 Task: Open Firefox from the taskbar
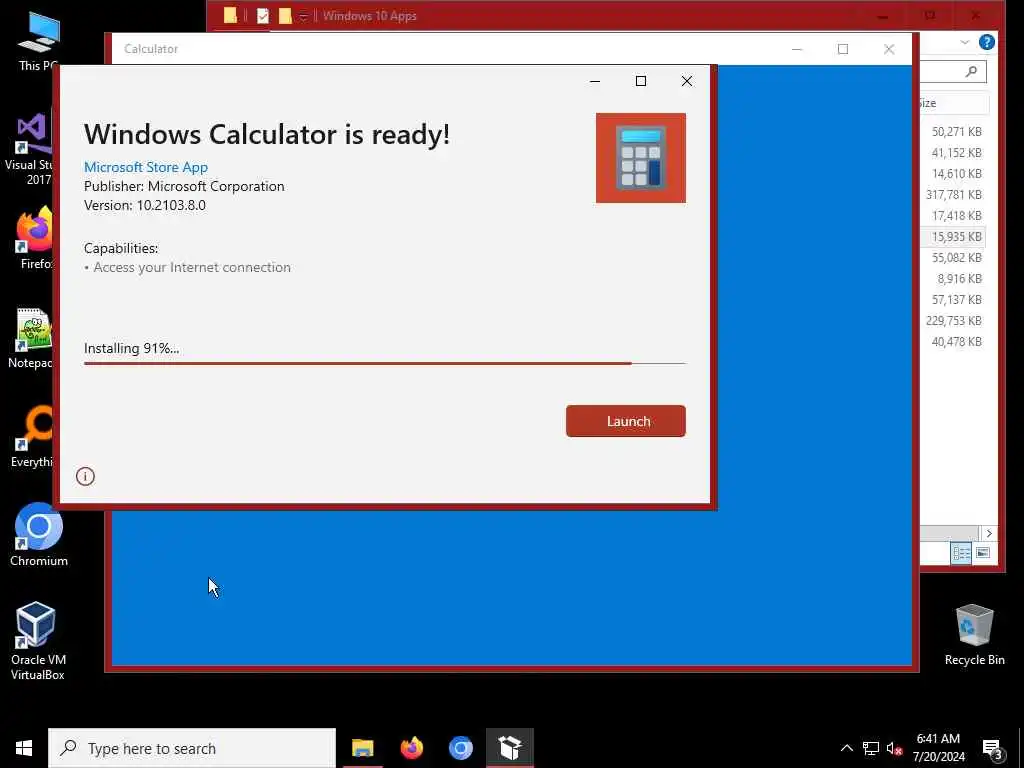pyautogui.click(x=411, y=748)
